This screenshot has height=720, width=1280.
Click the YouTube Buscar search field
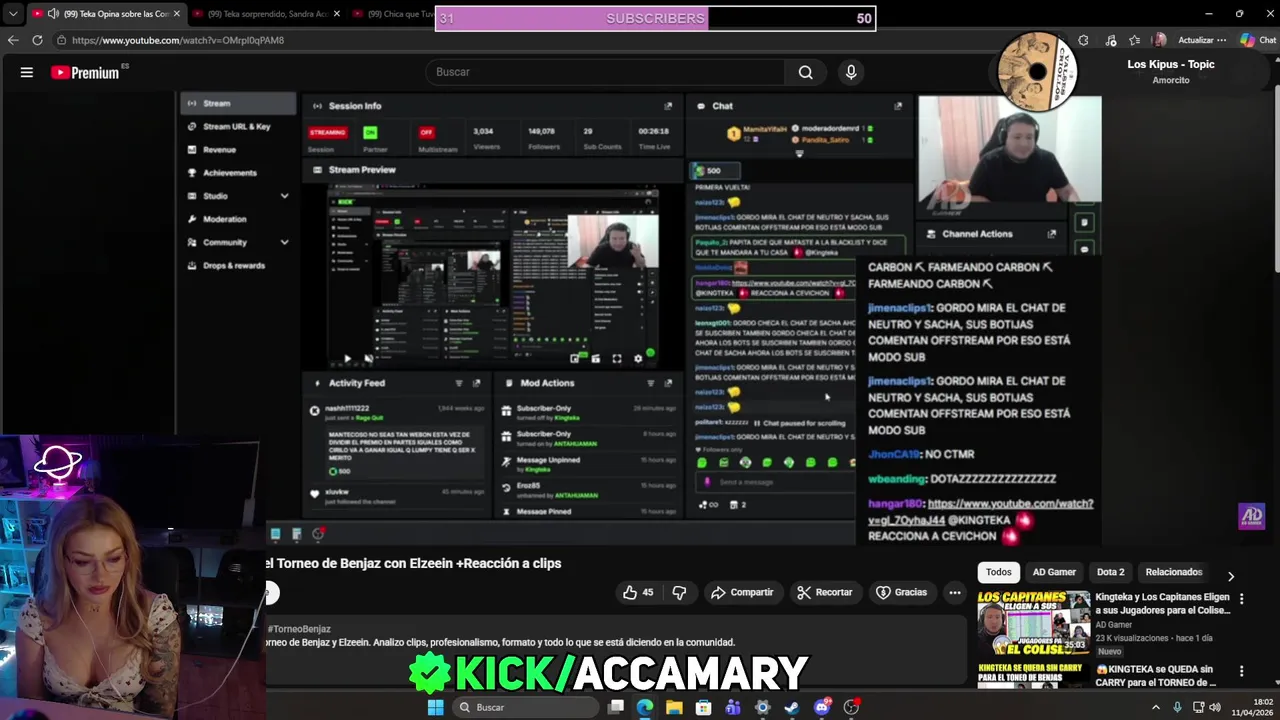[x=606, y=72]
